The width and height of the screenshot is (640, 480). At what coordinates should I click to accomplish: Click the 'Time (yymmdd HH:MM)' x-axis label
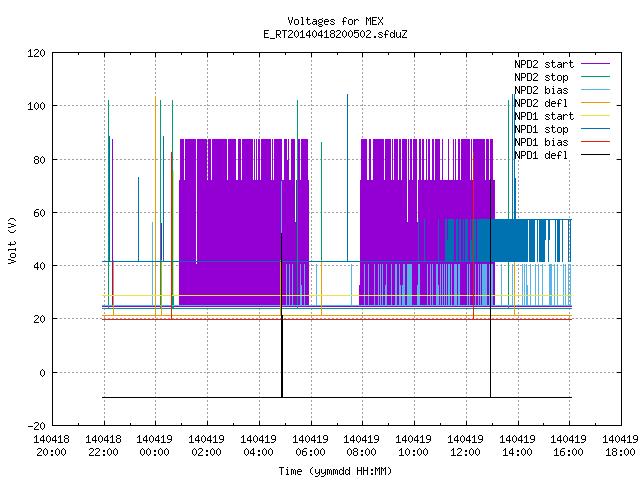pyautogui.click(x=335, y=471)
